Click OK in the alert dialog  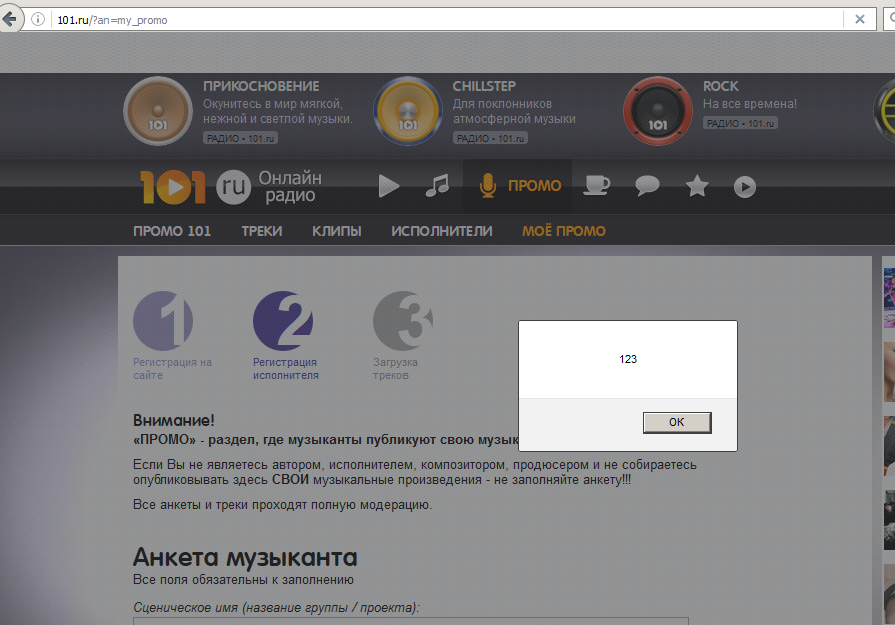point(677,422)
